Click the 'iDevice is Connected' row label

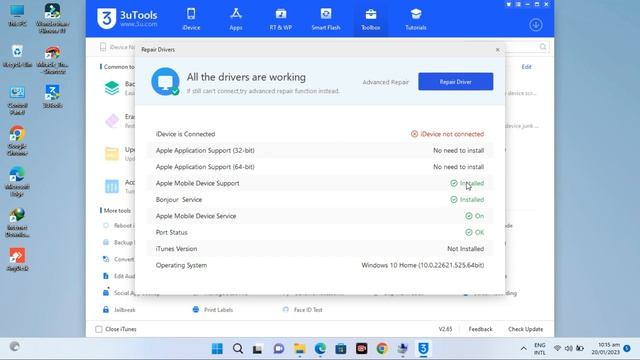click(x=185, y=134)
